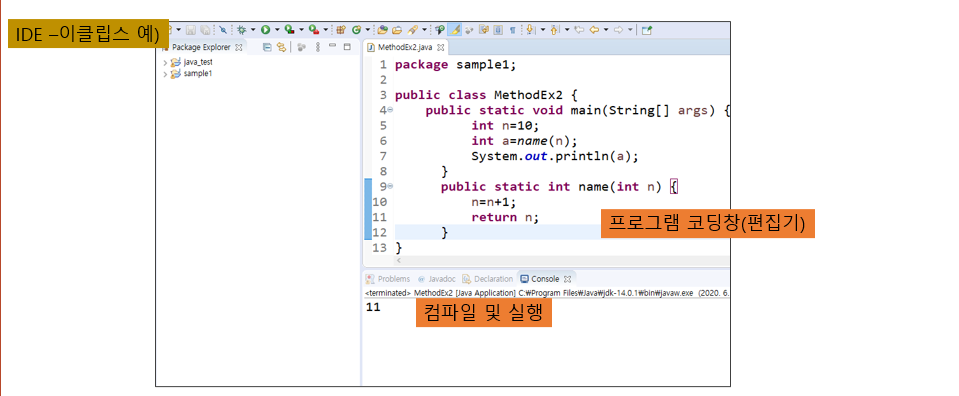Open the New Java Class dropdown arrow
Screen dimensions: 959x396
click(368, 29)
